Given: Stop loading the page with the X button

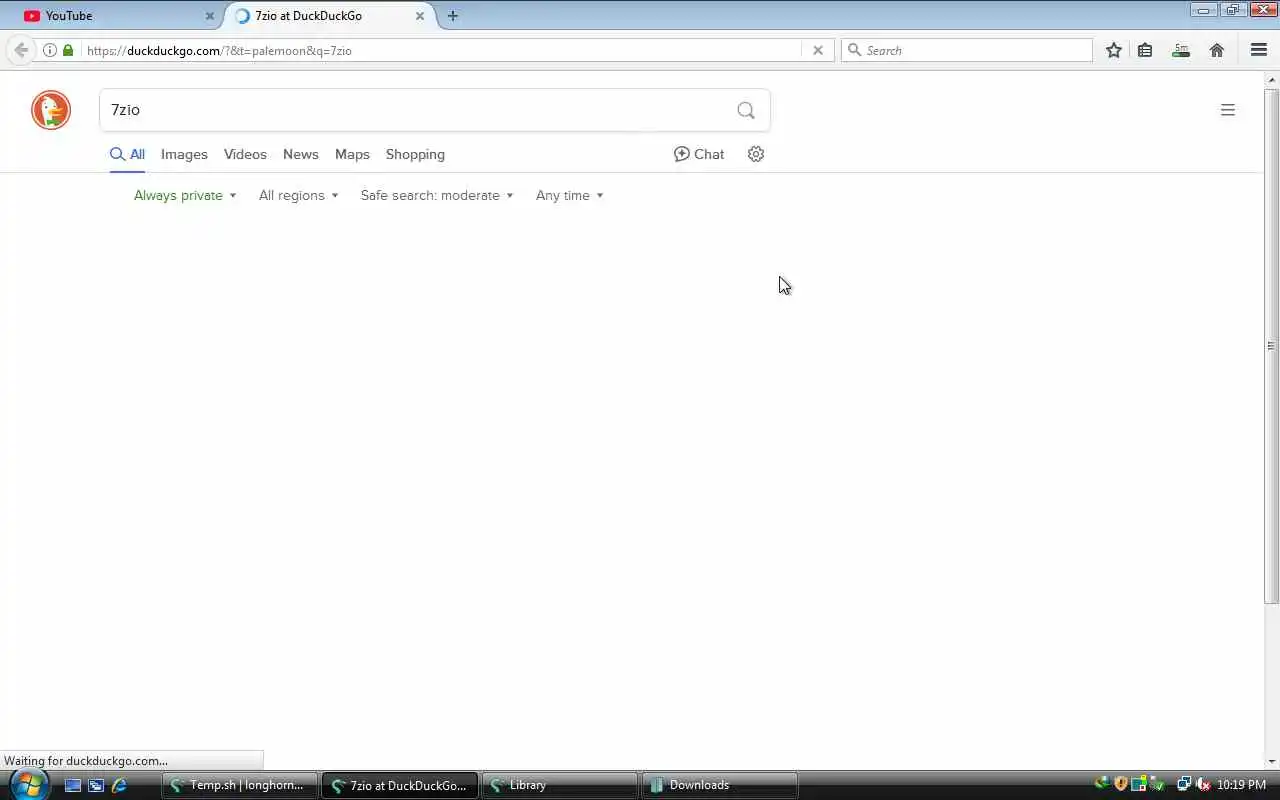Looking at the screenshot, I should coord(818,50).
